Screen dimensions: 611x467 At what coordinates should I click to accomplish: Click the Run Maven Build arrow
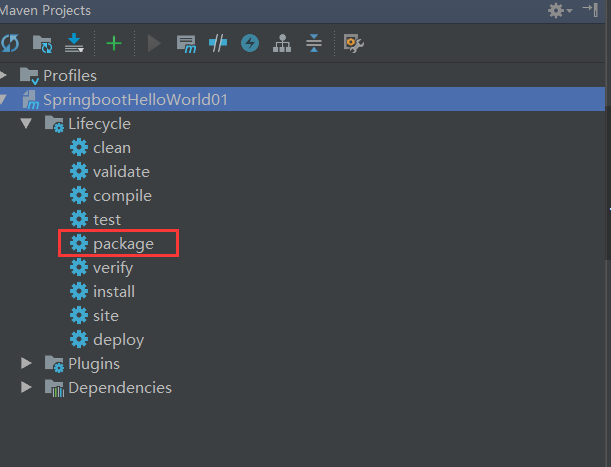click(x=154, y=43)
